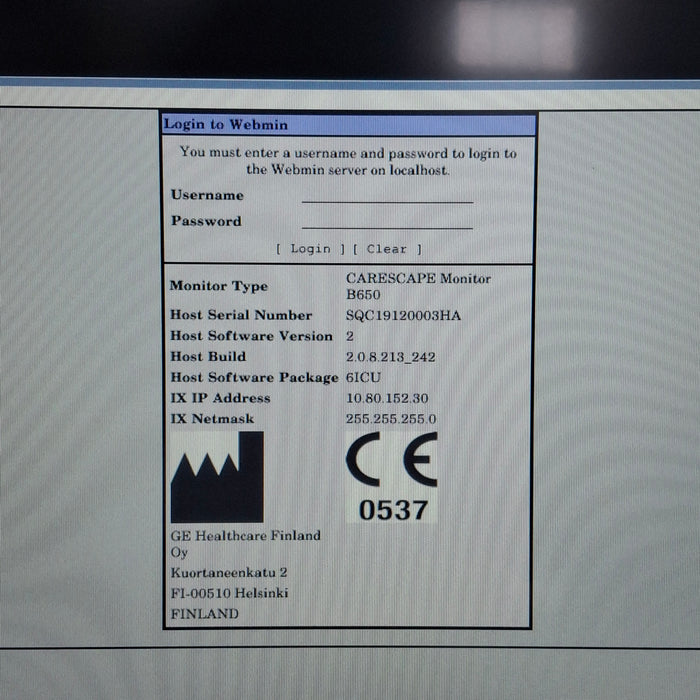Click the 'IX IP Address' label
700x700 pixels.
(221, 398)
